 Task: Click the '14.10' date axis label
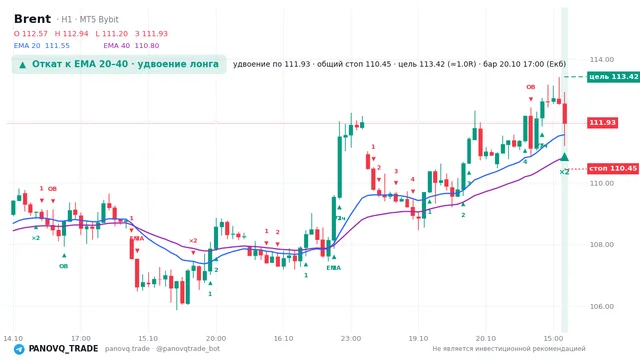13,339
